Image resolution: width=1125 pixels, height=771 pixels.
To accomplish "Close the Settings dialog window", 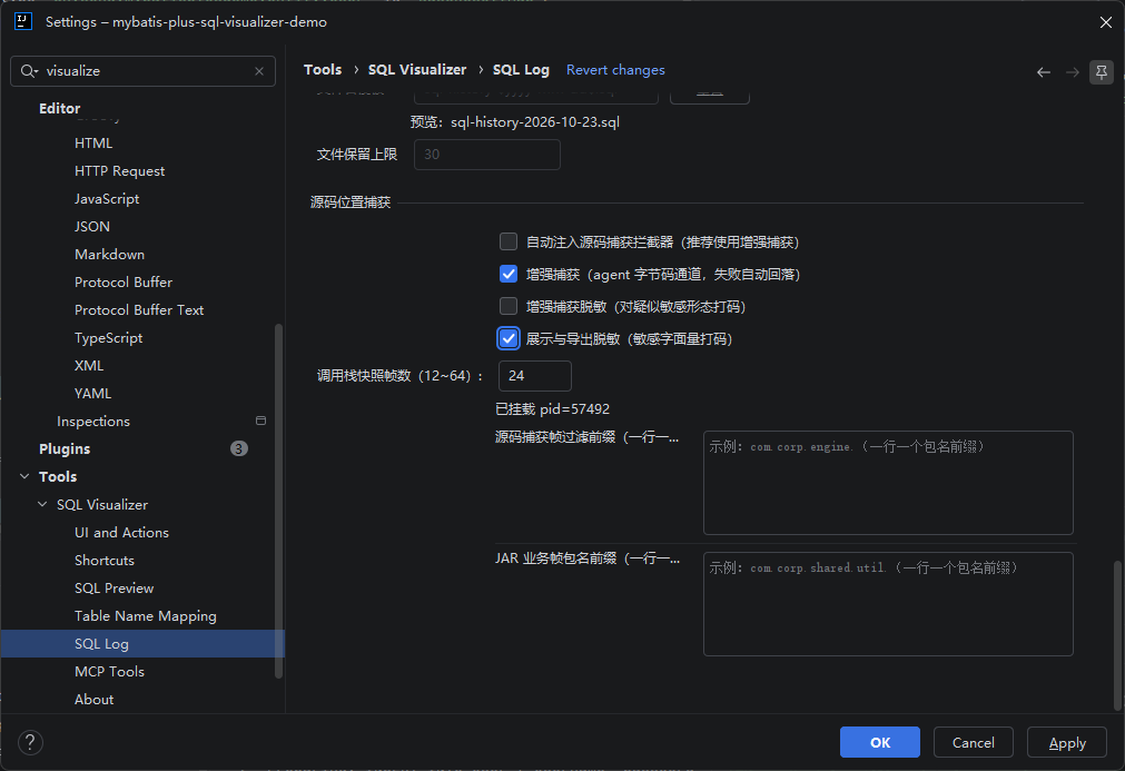I will [1105, 22].
